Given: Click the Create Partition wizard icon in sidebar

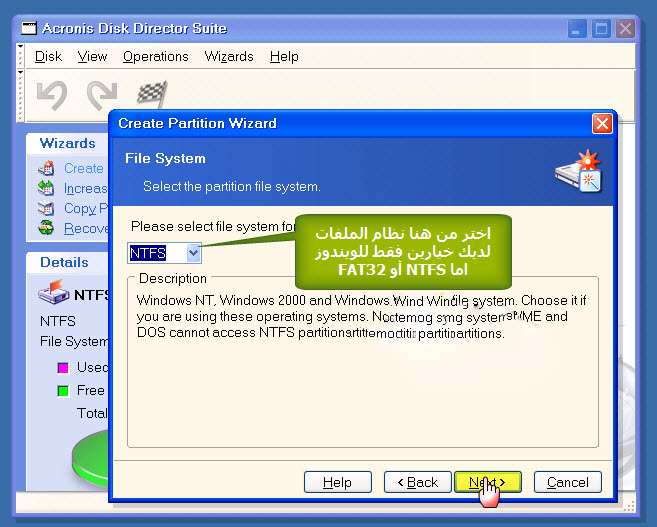Looking at the screenshot, I should pyautogui.click(x=46, y=168).
